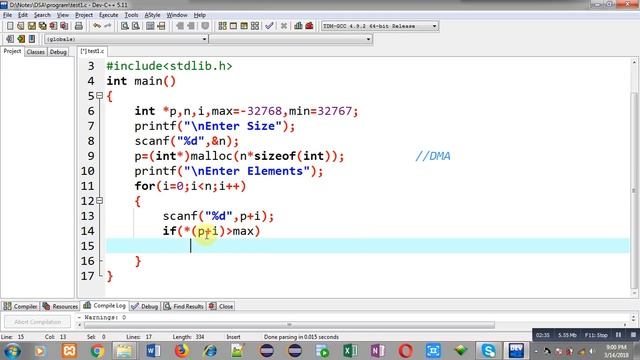Image resolution: width=640 pixels, height=360 pixels.
Task: Open Excel from the taskbar
Action: [350, 351]
